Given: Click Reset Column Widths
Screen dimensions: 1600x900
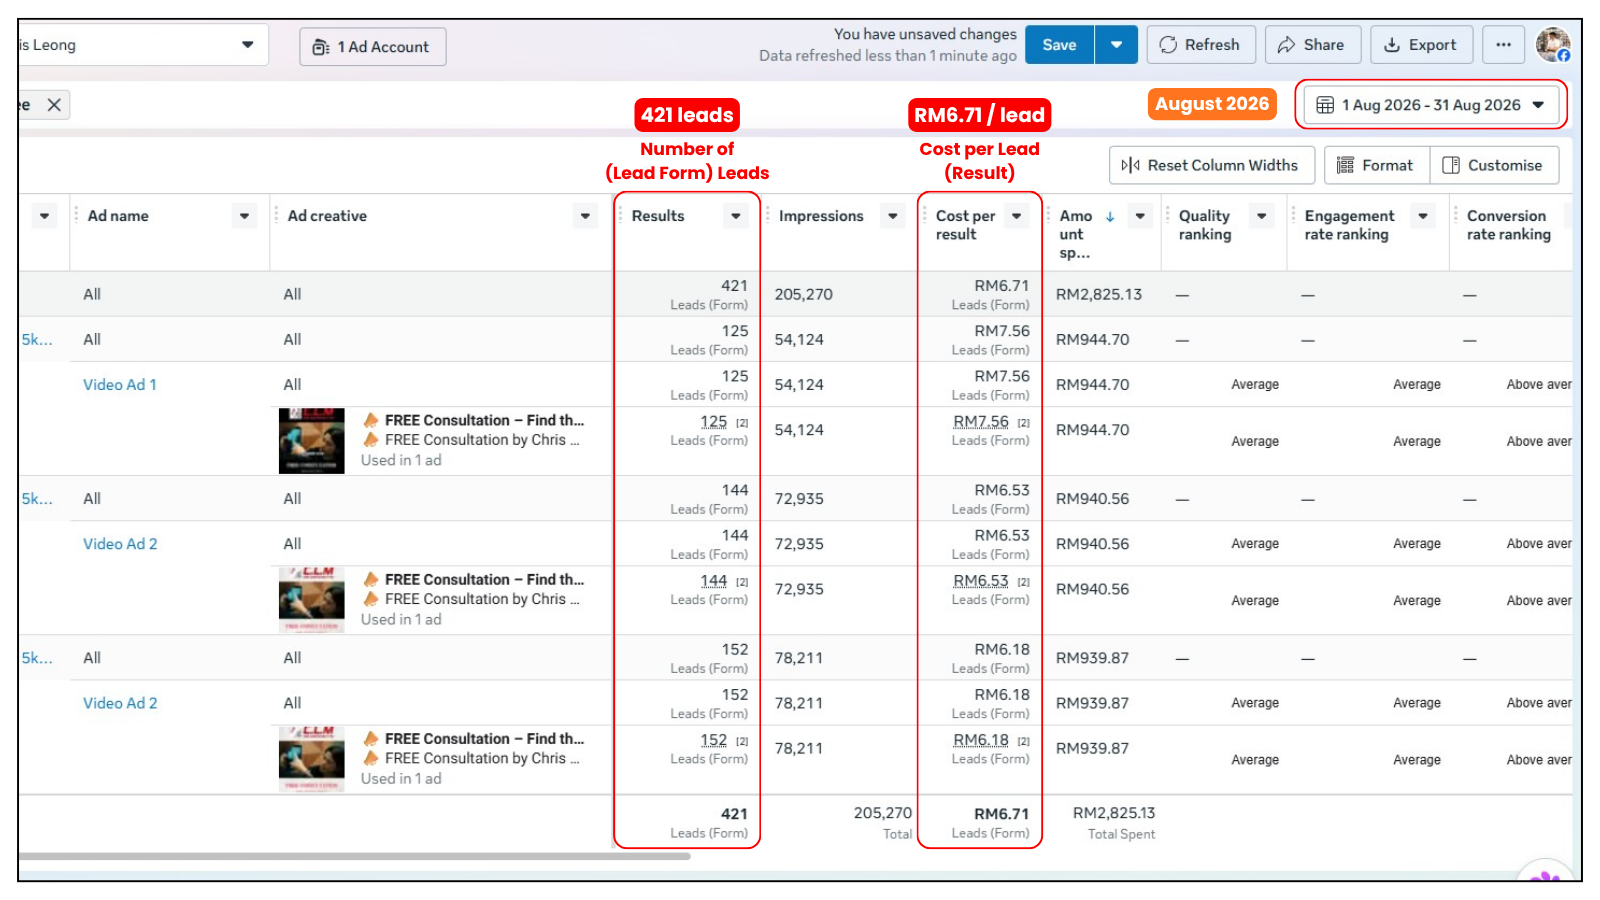Looking at the screenshot, I should (x=1210, y=165).
